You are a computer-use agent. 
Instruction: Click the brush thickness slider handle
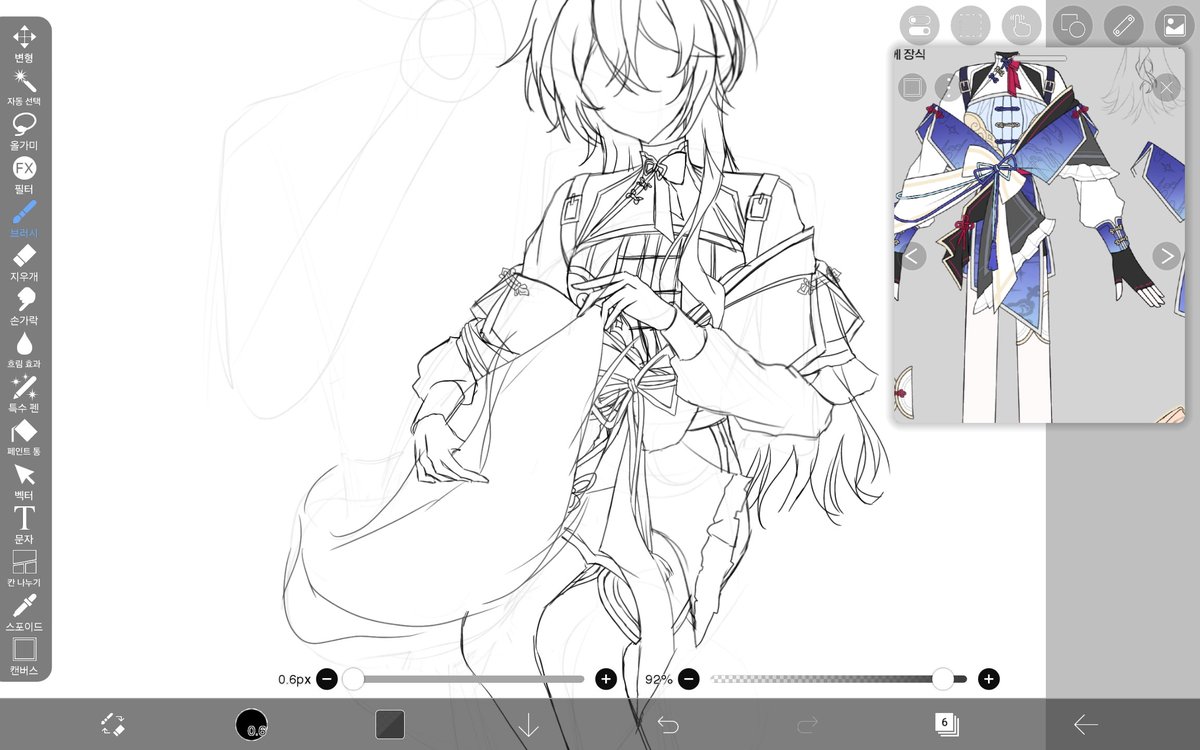click(x=353, y=680)
